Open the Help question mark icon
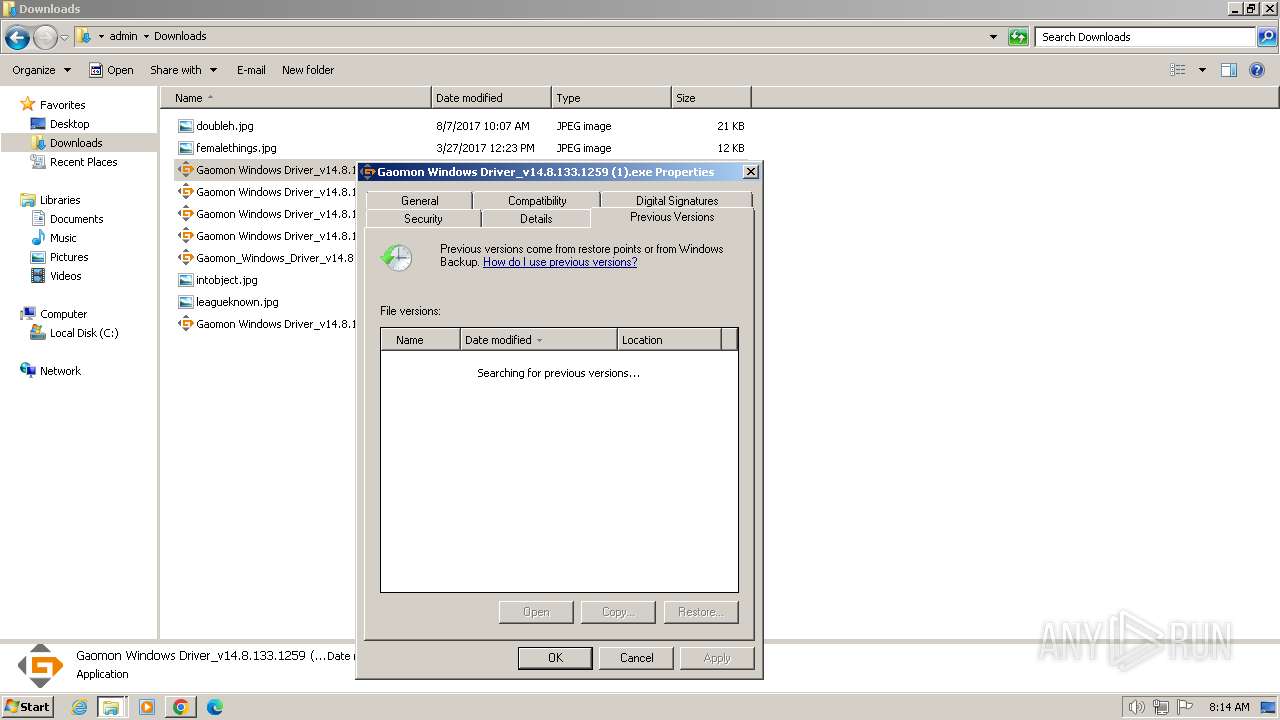This screenshot has height=720, width=1280. [1258, 70]
